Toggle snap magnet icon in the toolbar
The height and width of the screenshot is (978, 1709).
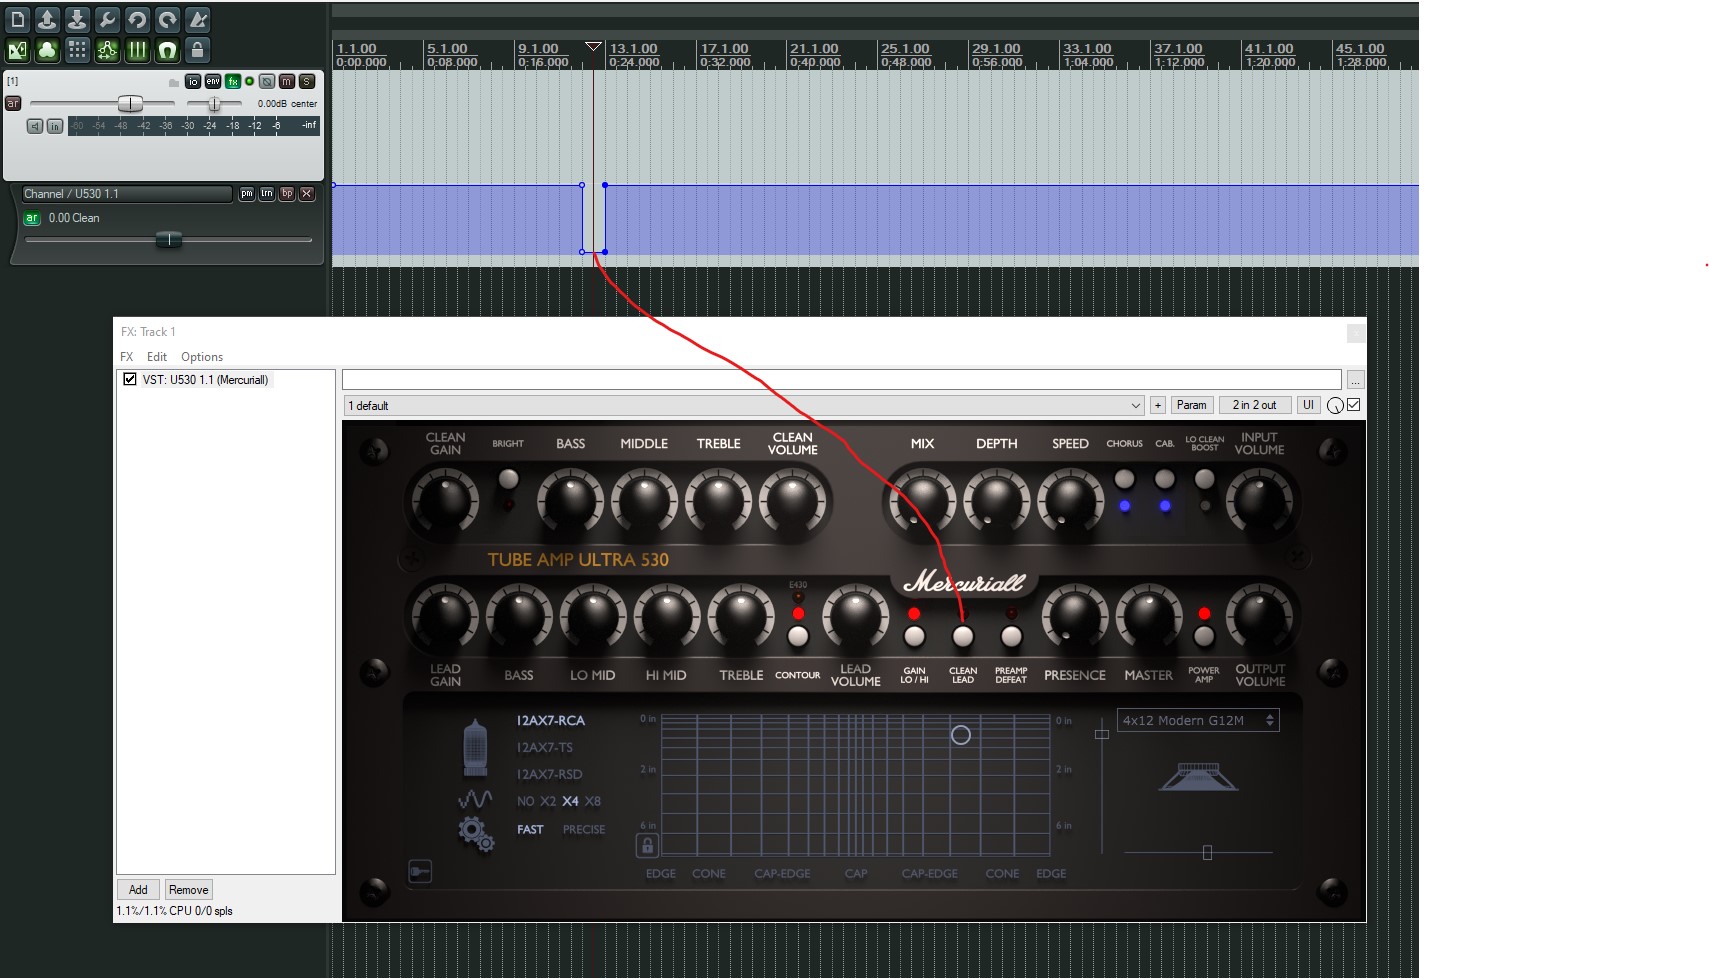[x=167, y=49]
